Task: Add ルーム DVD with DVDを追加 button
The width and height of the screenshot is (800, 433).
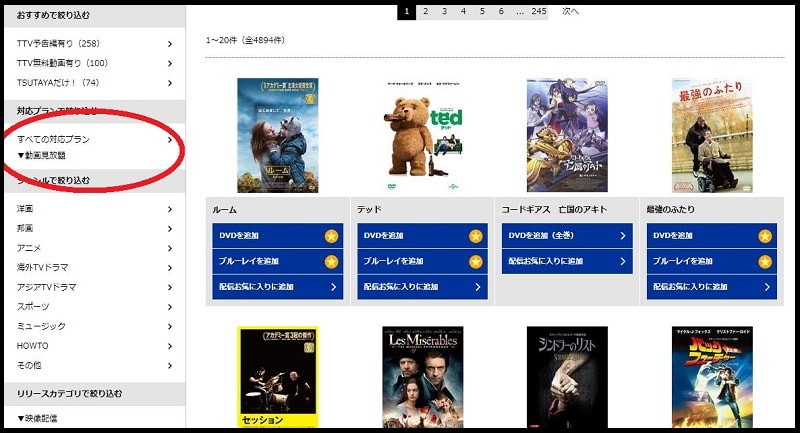Action: (278, 236)
